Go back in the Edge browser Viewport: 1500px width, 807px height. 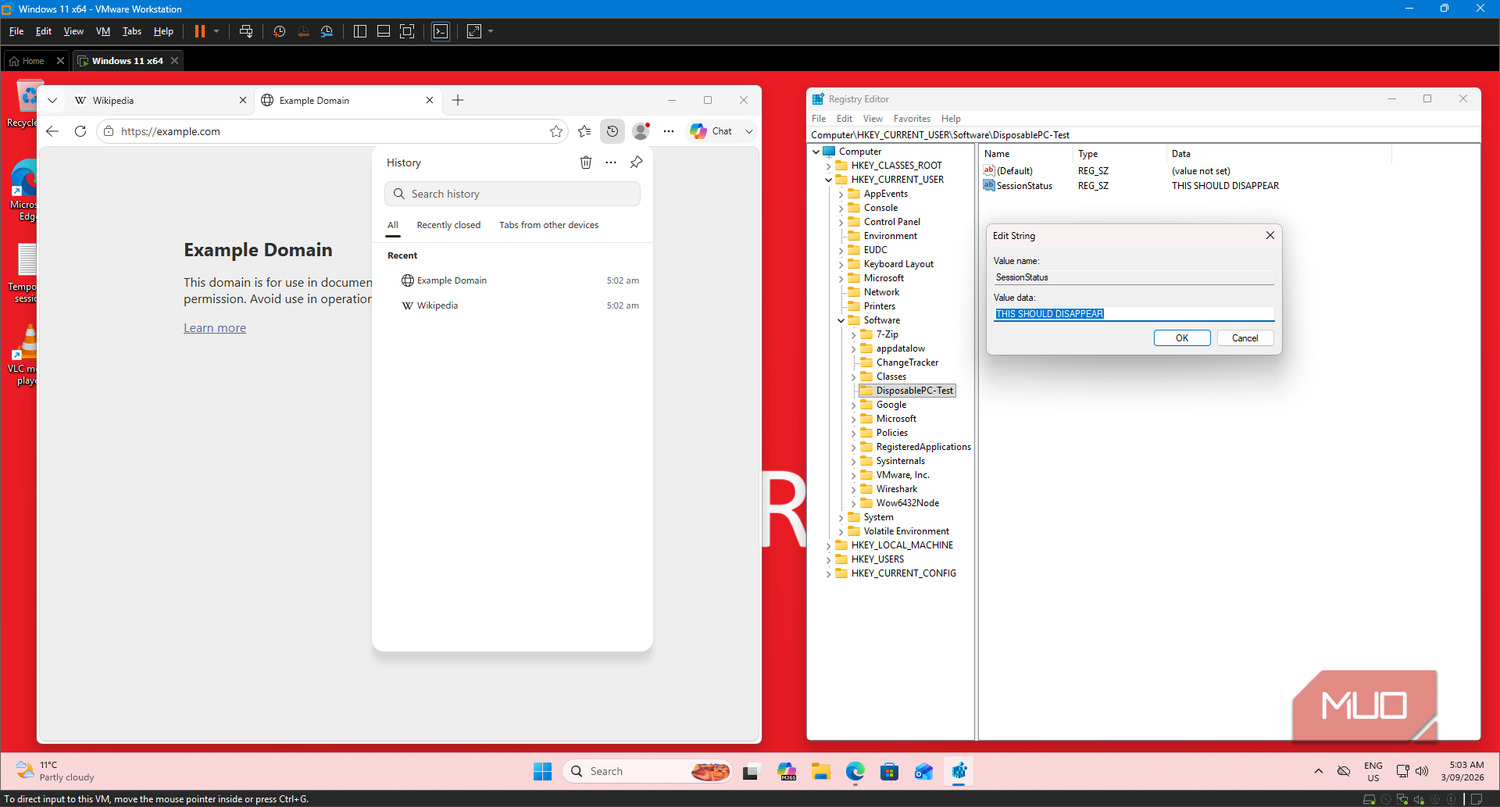coord(53,131)
